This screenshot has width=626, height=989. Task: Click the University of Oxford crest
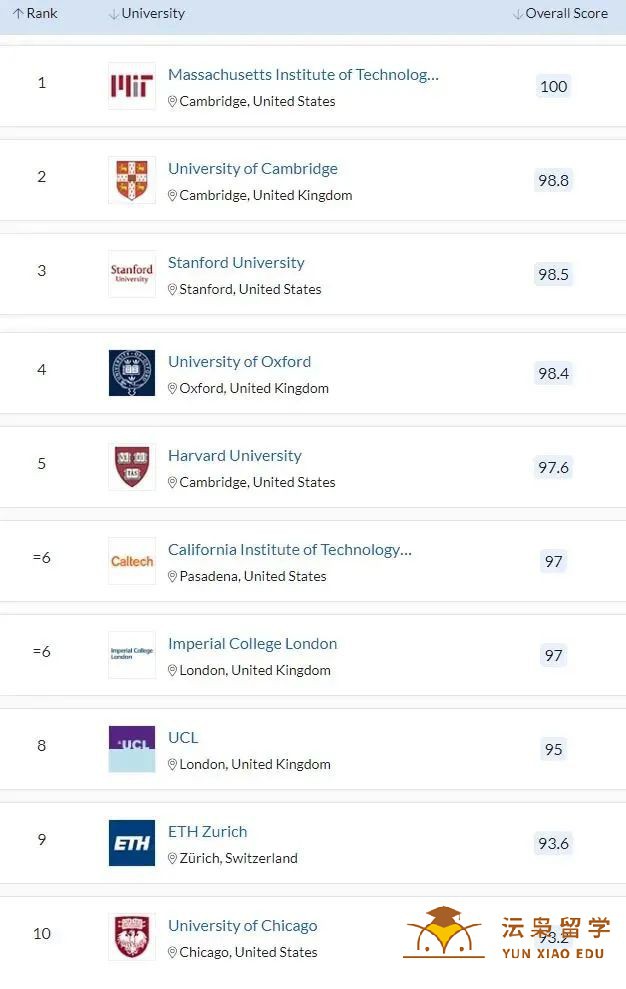132,373
